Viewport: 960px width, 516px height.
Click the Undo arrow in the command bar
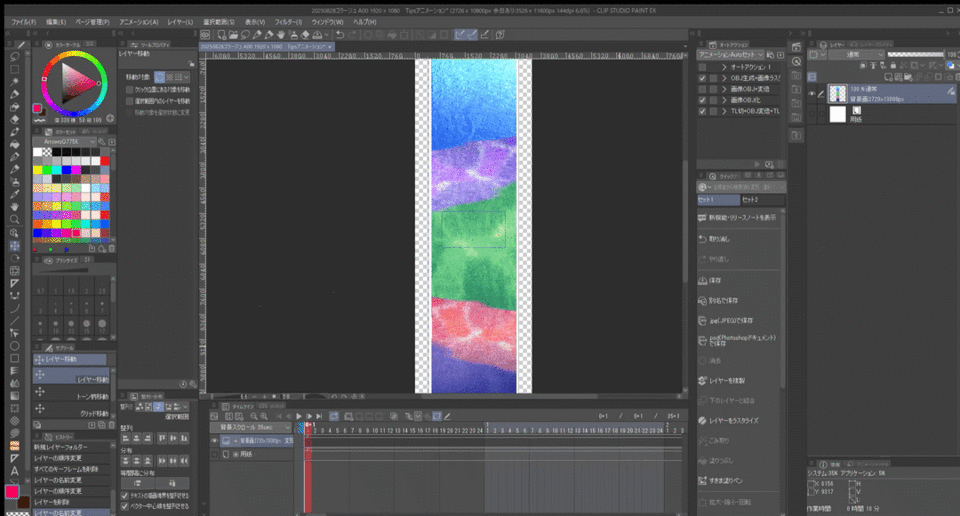pyautogui.click(x=341, y=35)
